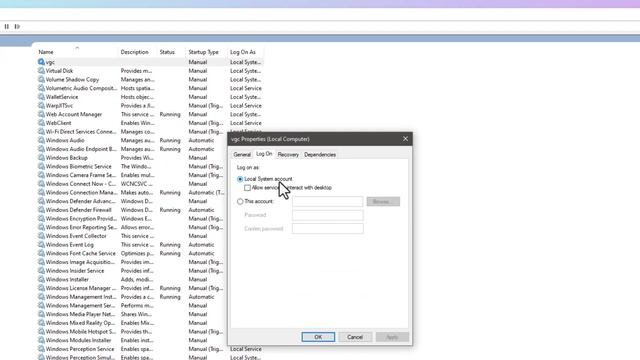
Task: Click the Virtual Disk service icon
Action: pyautogui.click(x=41, y=71)
